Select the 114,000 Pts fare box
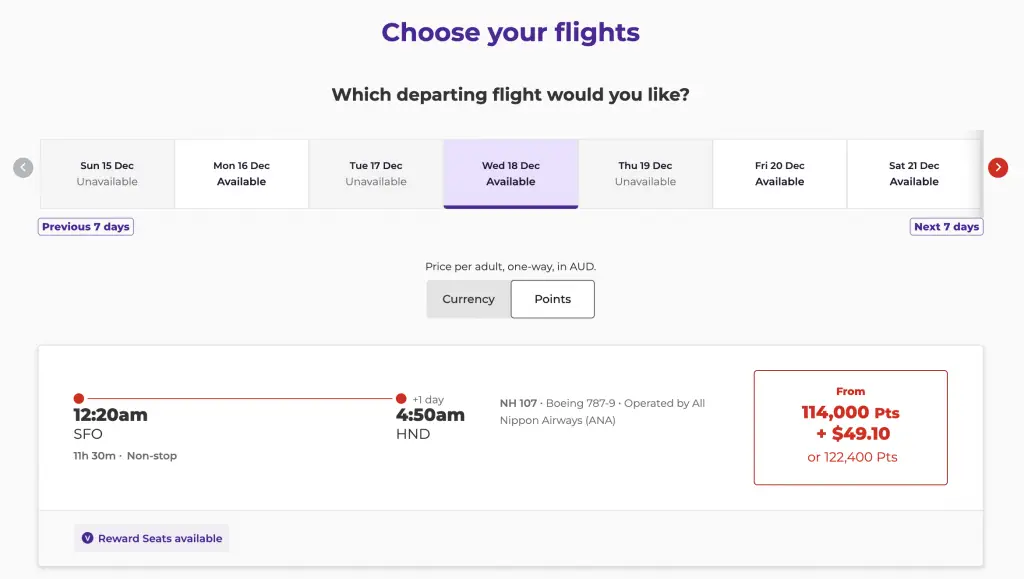The width and height of the screenshot is (1024, 579). point(850,427)
